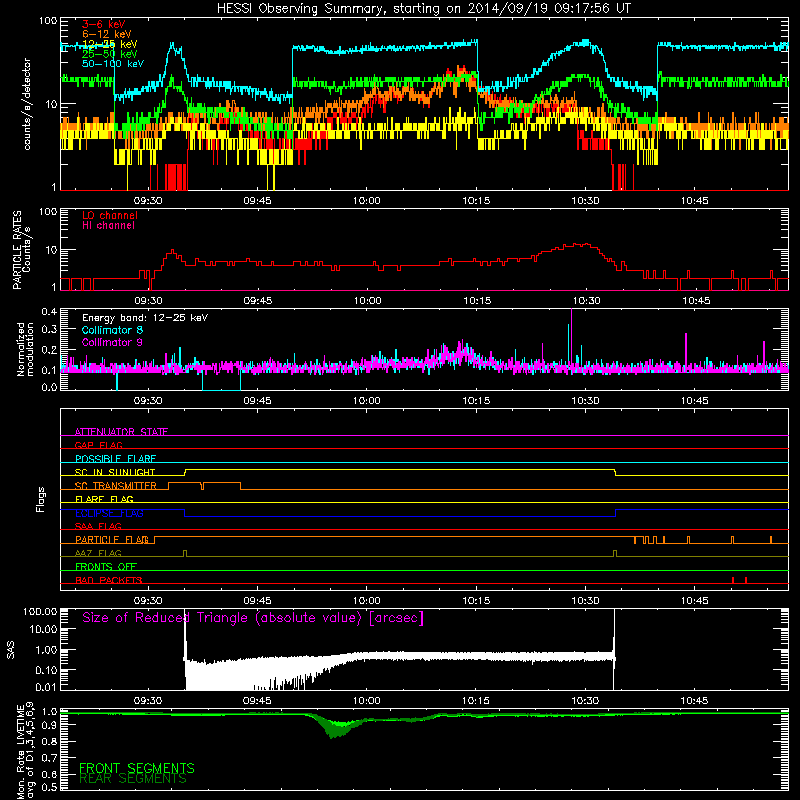Click the SAS axis label
Screen dimensions: 800x800
[11, 650]
